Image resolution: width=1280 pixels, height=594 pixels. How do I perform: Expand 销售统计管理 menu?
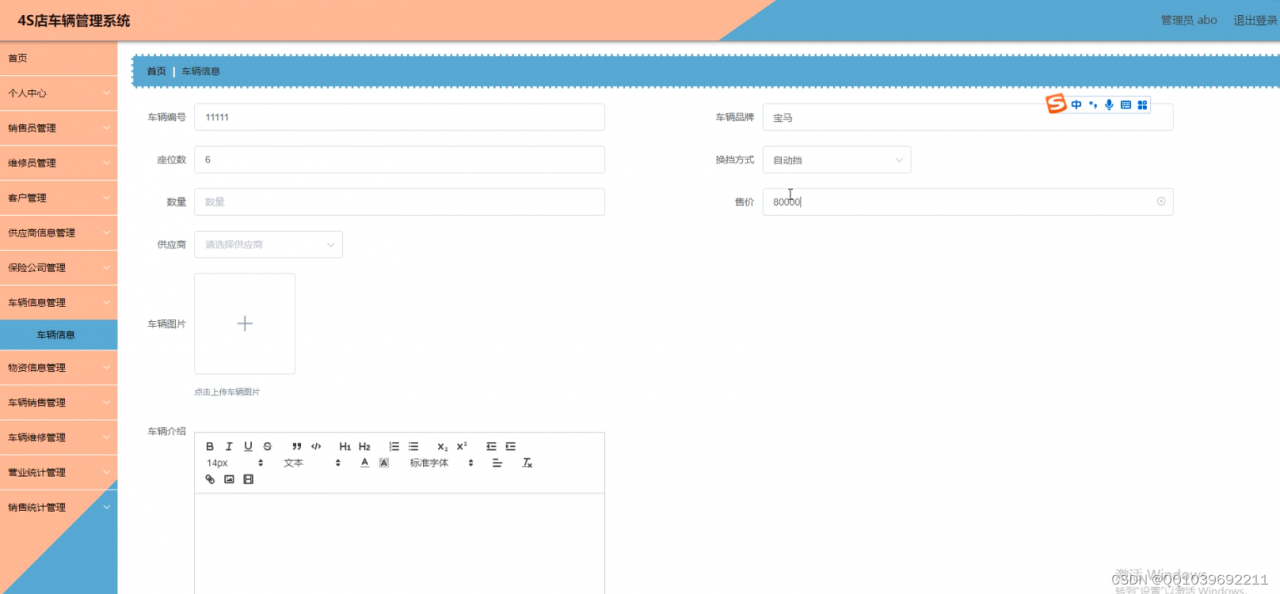[x=58, y=507]
